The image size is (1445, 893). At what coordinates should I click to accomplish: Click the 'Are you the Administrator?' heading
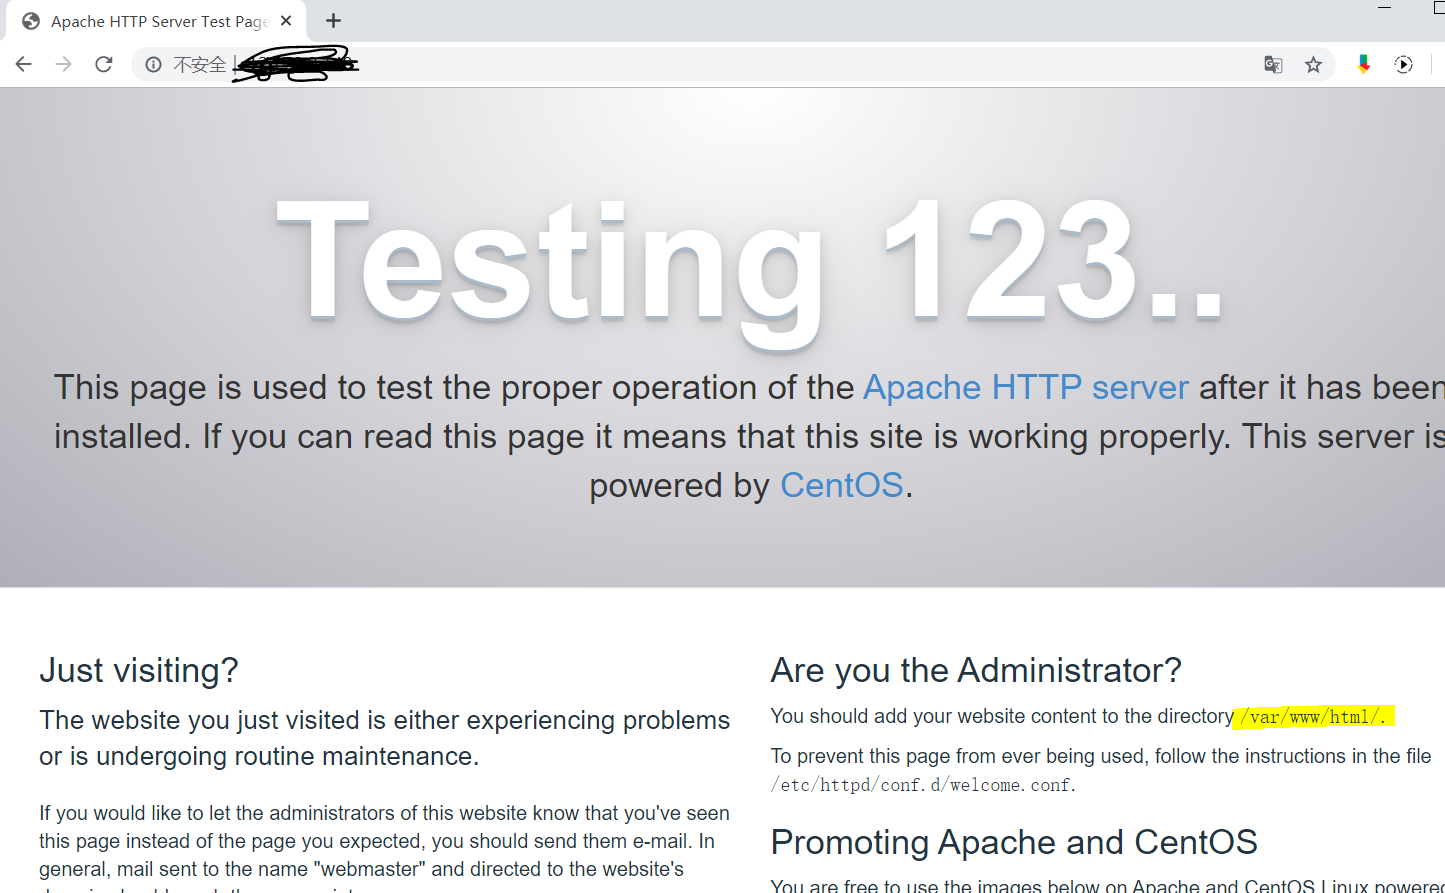[x=976, y=670]
